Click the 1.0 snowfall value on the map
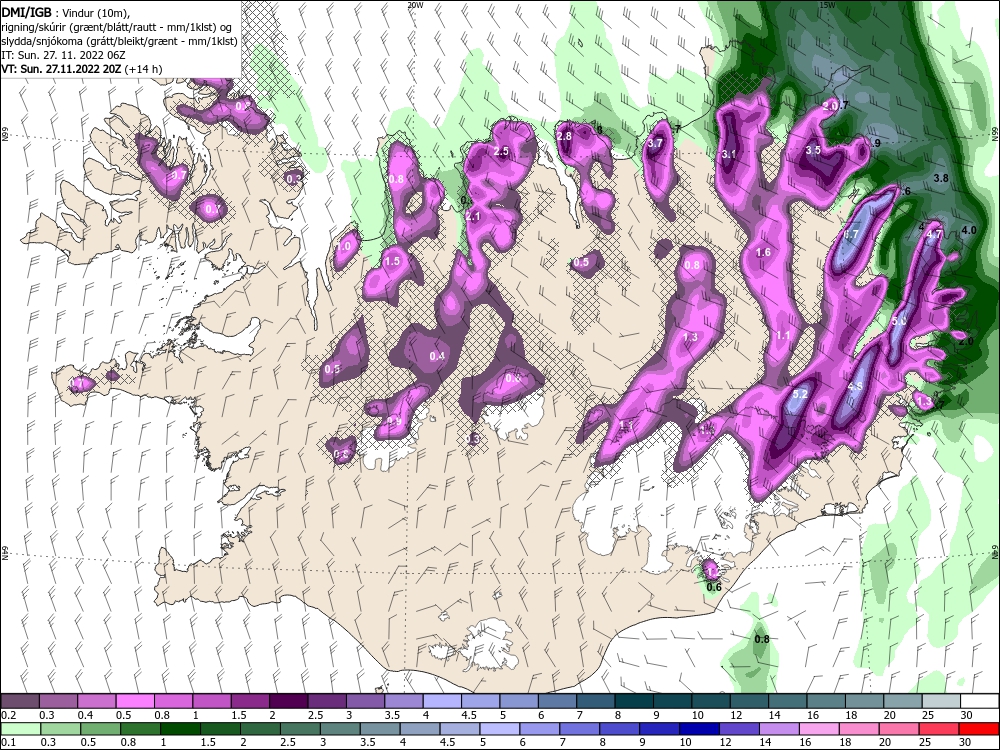1000x750 pixels. point(344,247)
